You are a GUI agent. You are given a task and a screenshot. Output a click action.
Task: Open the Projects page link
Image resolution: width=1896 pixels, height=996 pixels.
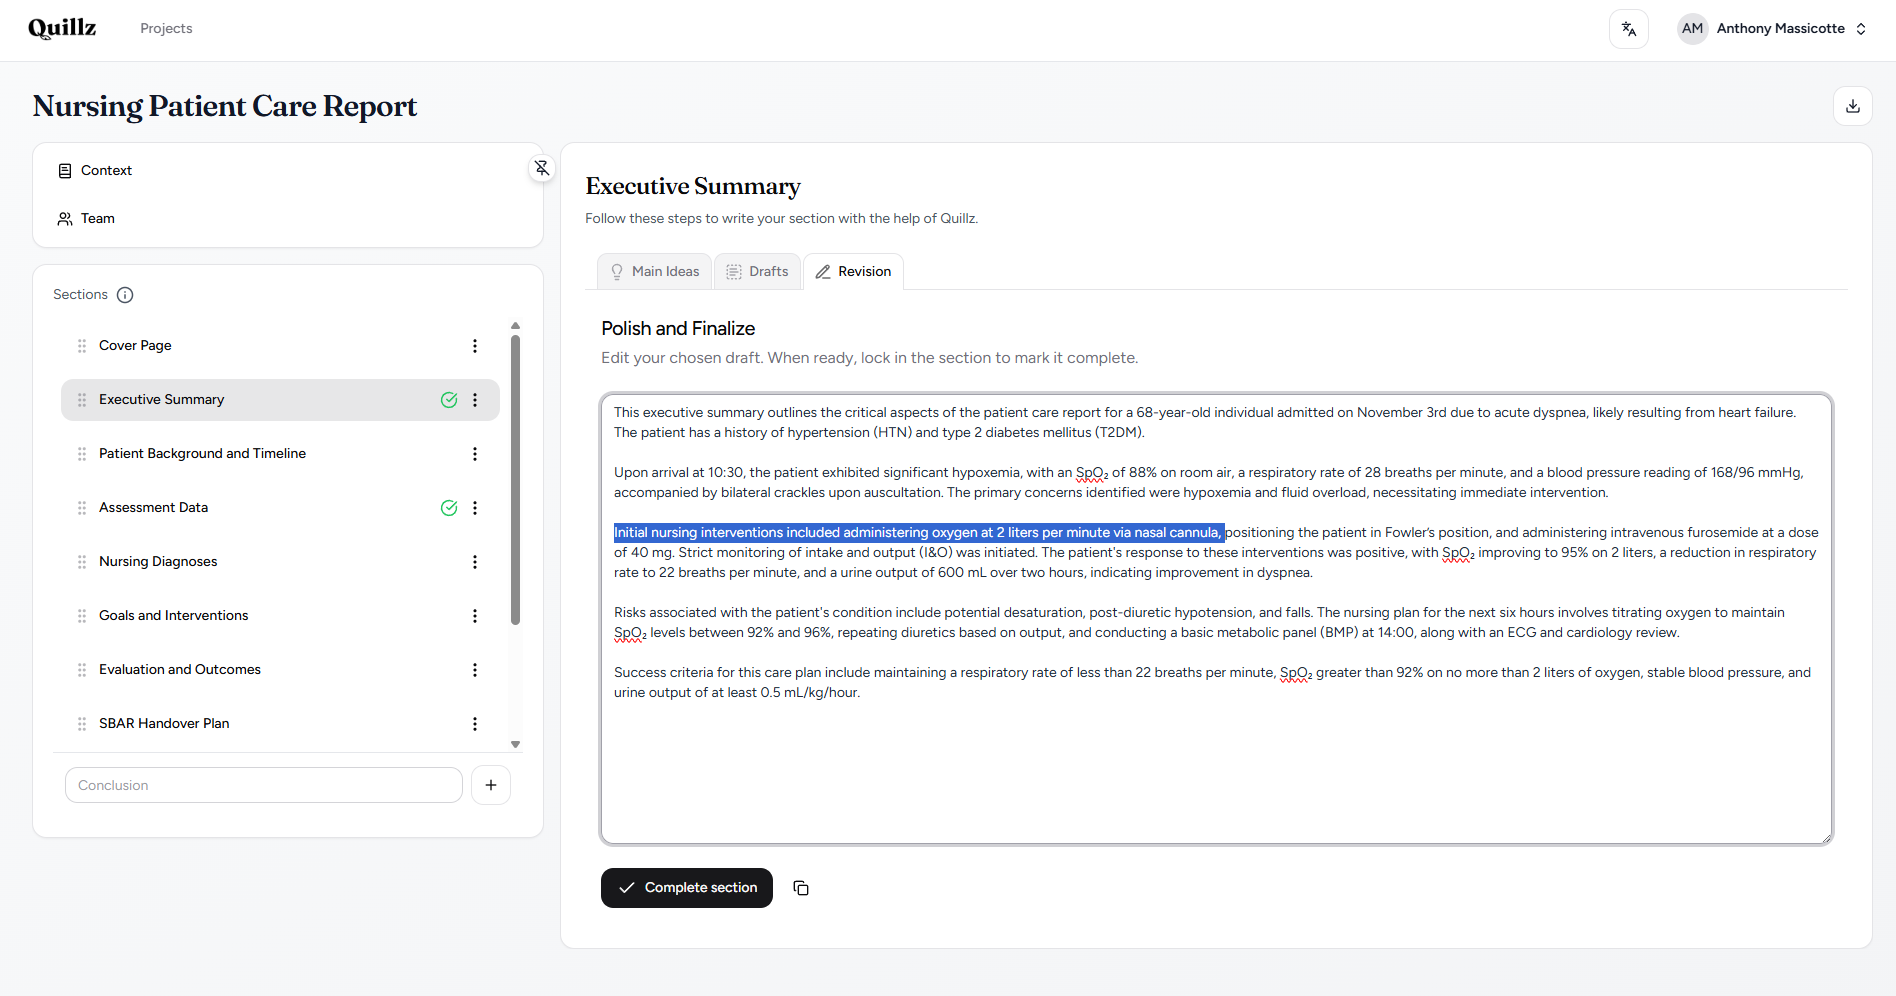(166, 28)
